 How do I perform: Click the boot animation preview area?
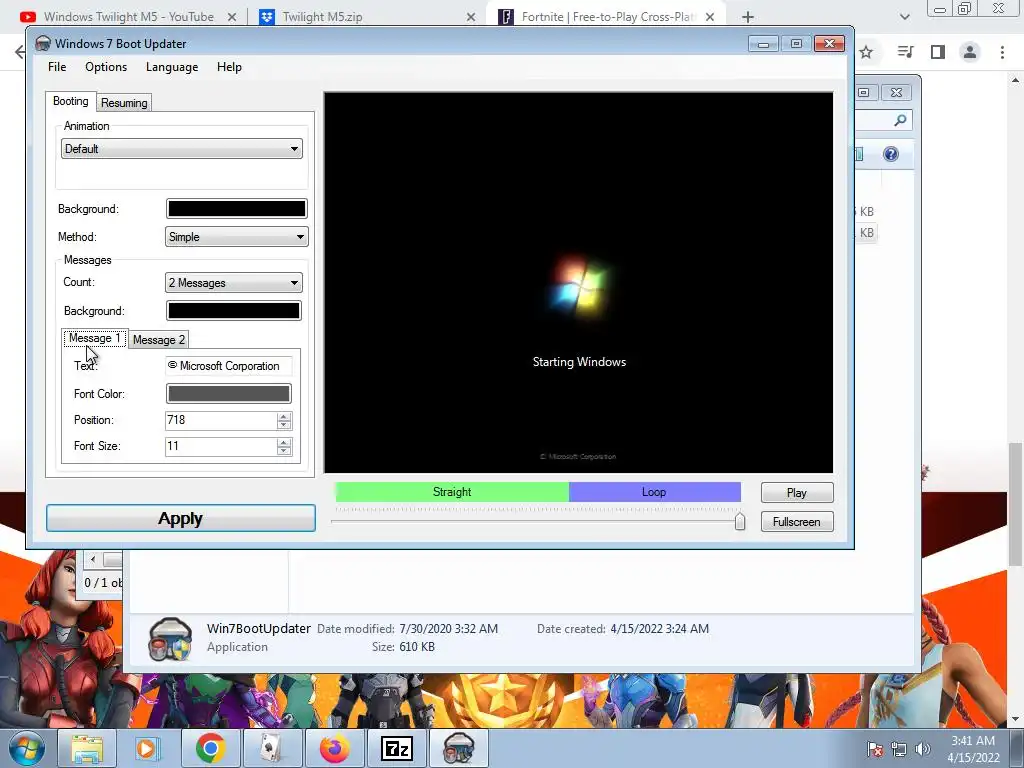579,282
